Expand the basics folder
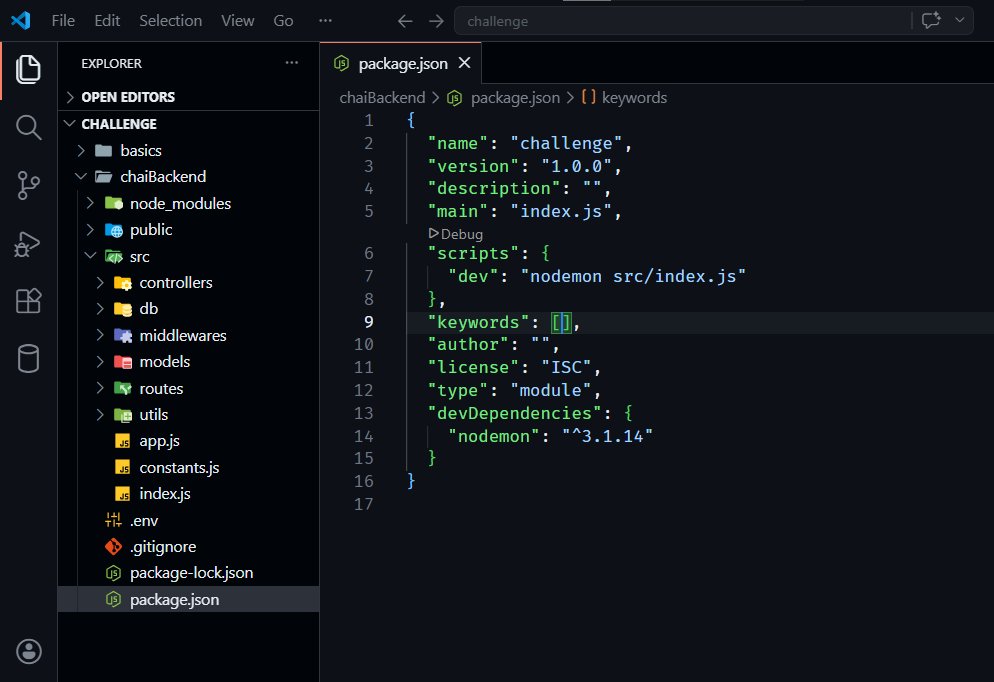 (x=188, y=150)
